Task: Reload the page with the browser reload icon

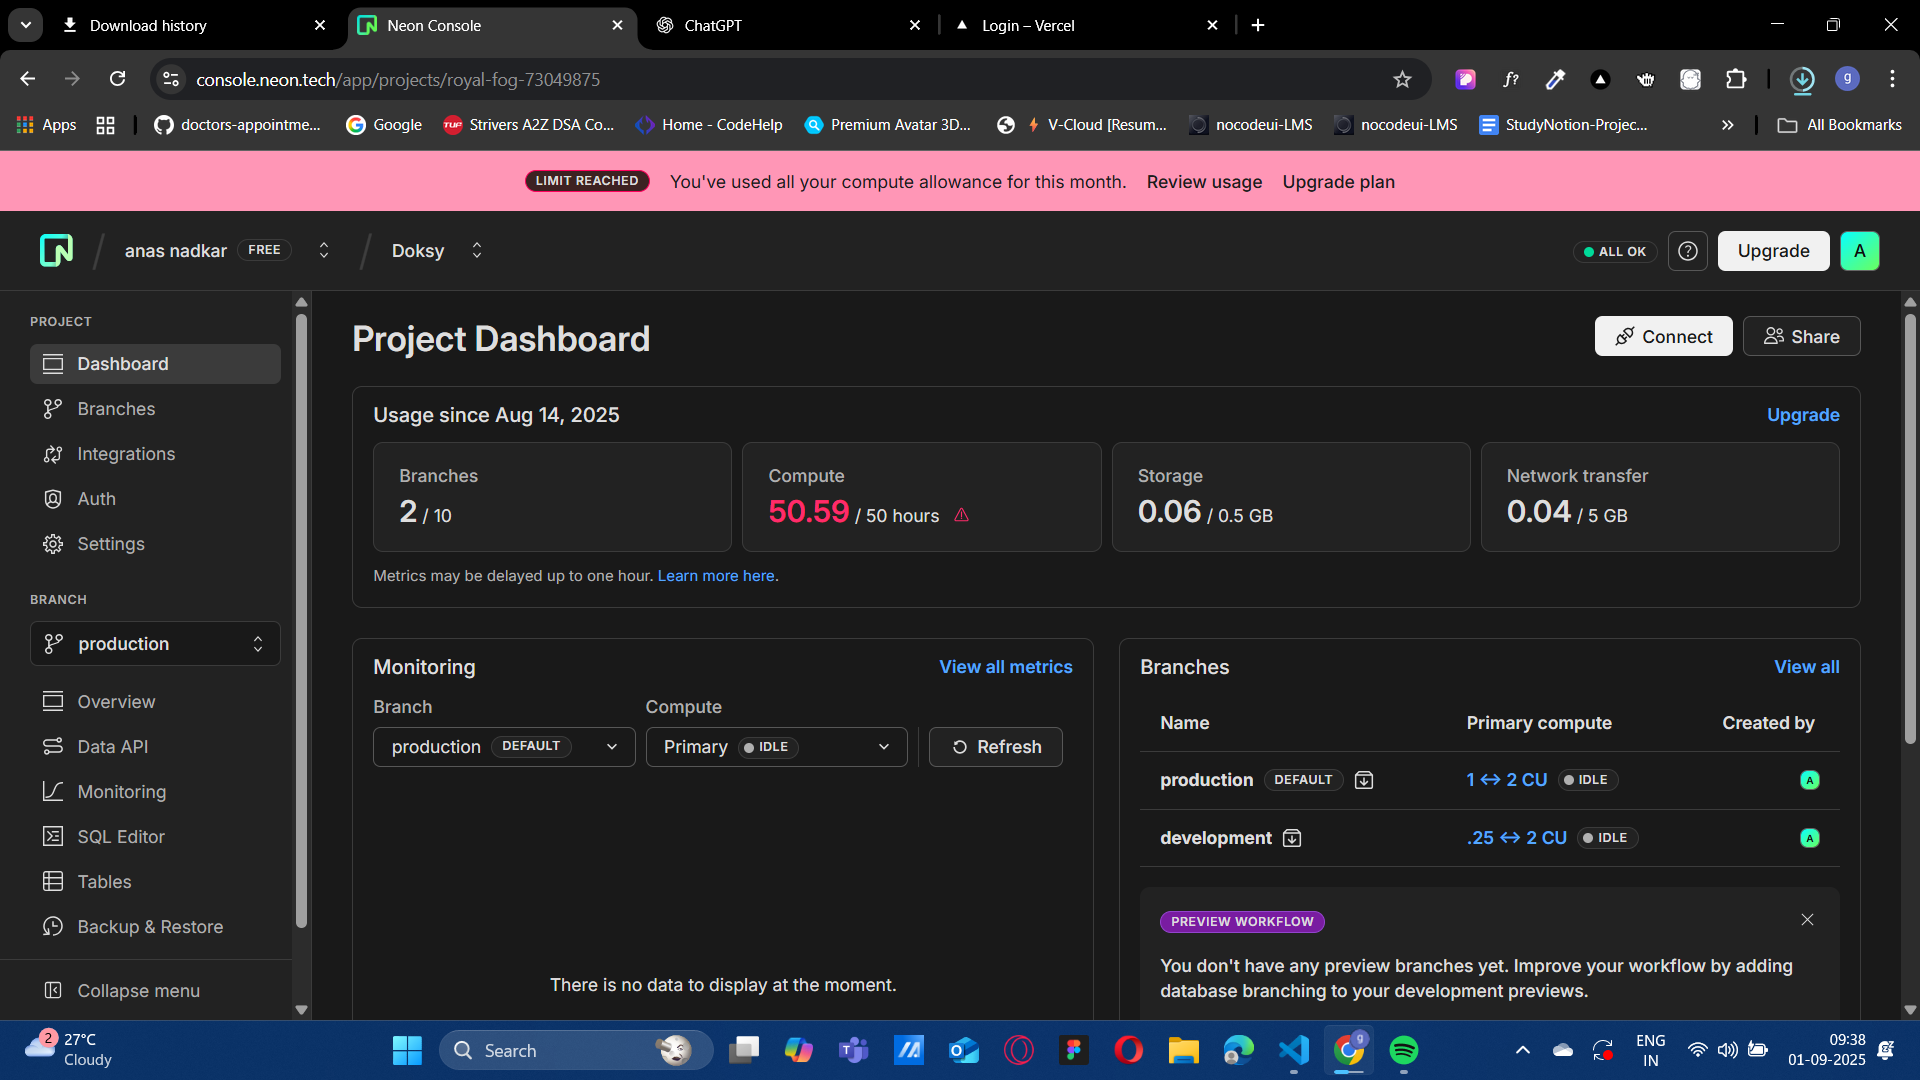Action: [x=117, y=79]
